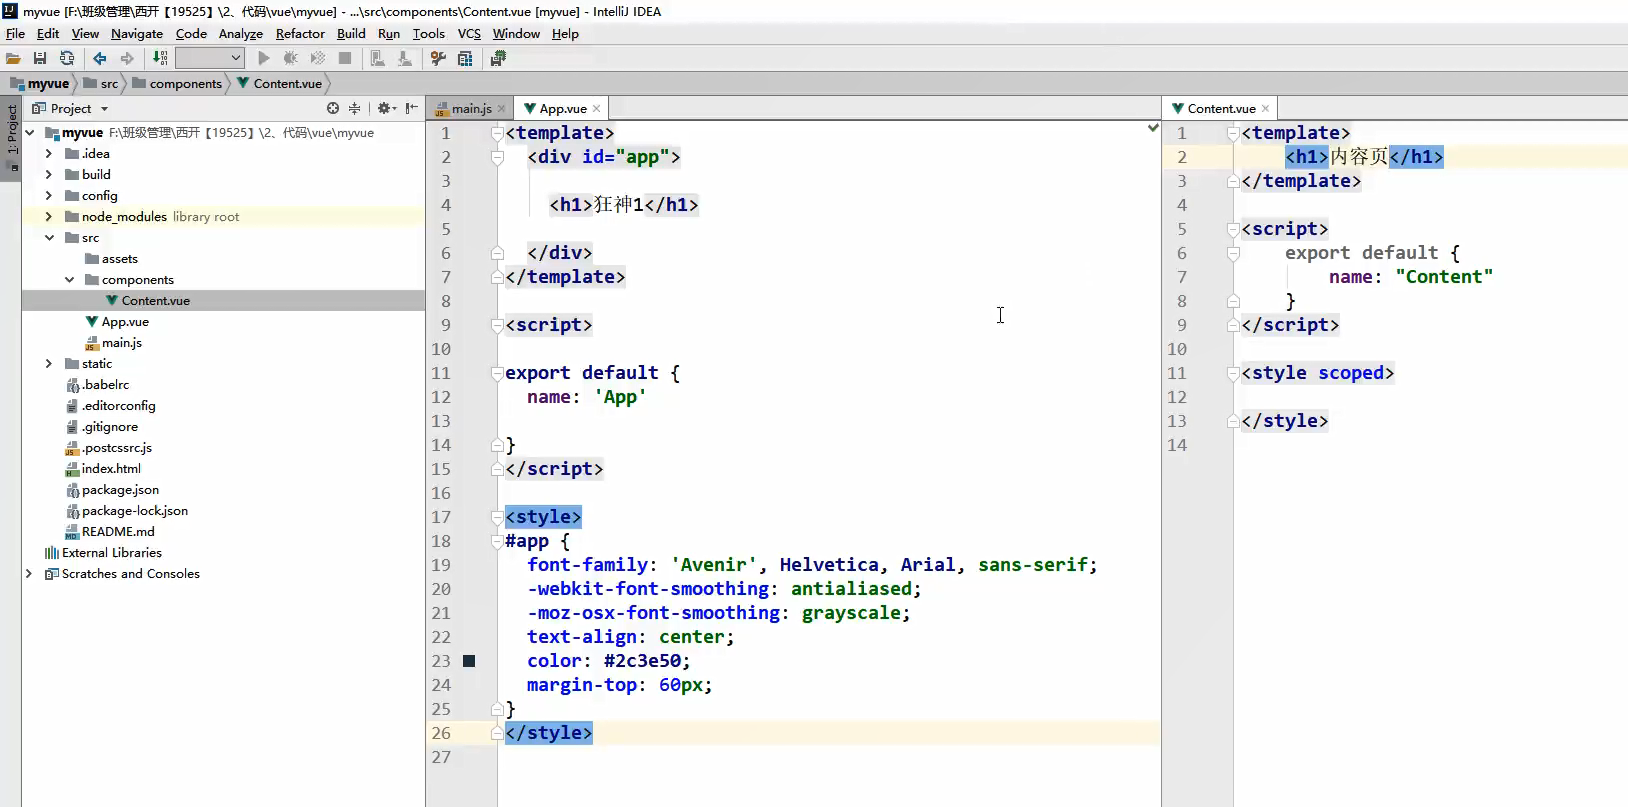Select index.html in the project tree

tap(111, 469)
